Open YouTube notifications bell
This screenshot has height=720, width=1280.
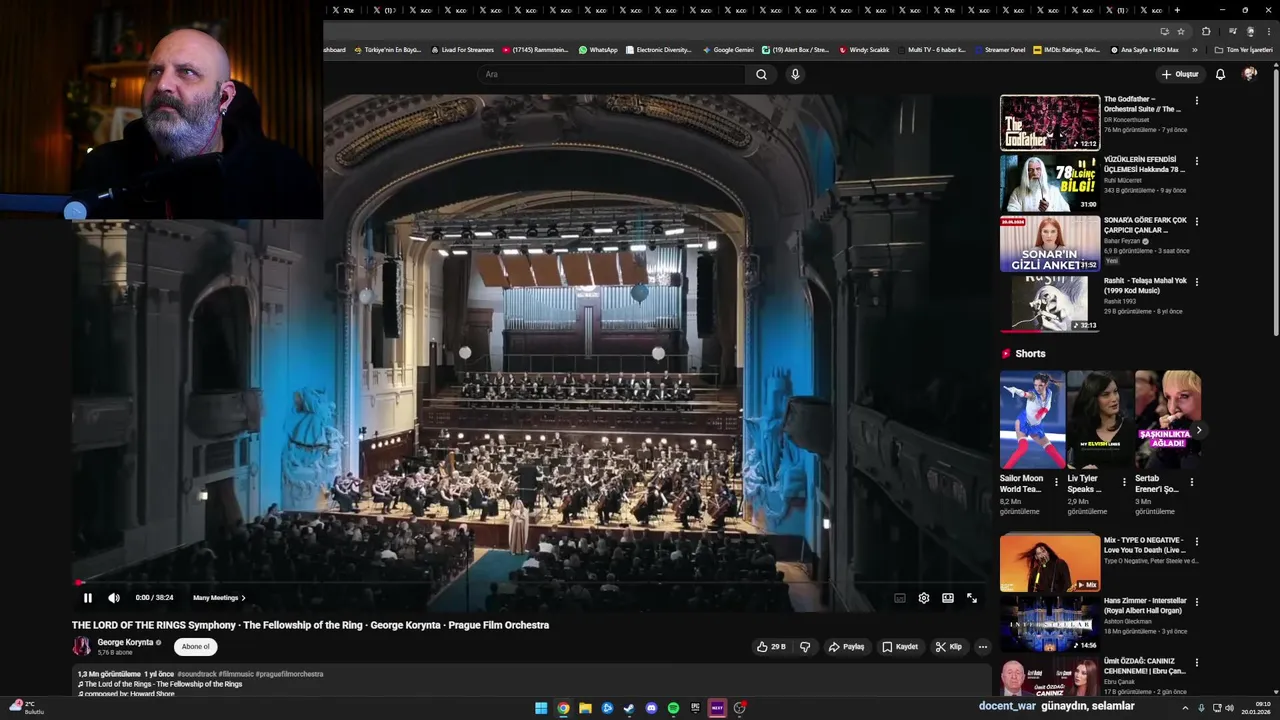(1220, 74)
